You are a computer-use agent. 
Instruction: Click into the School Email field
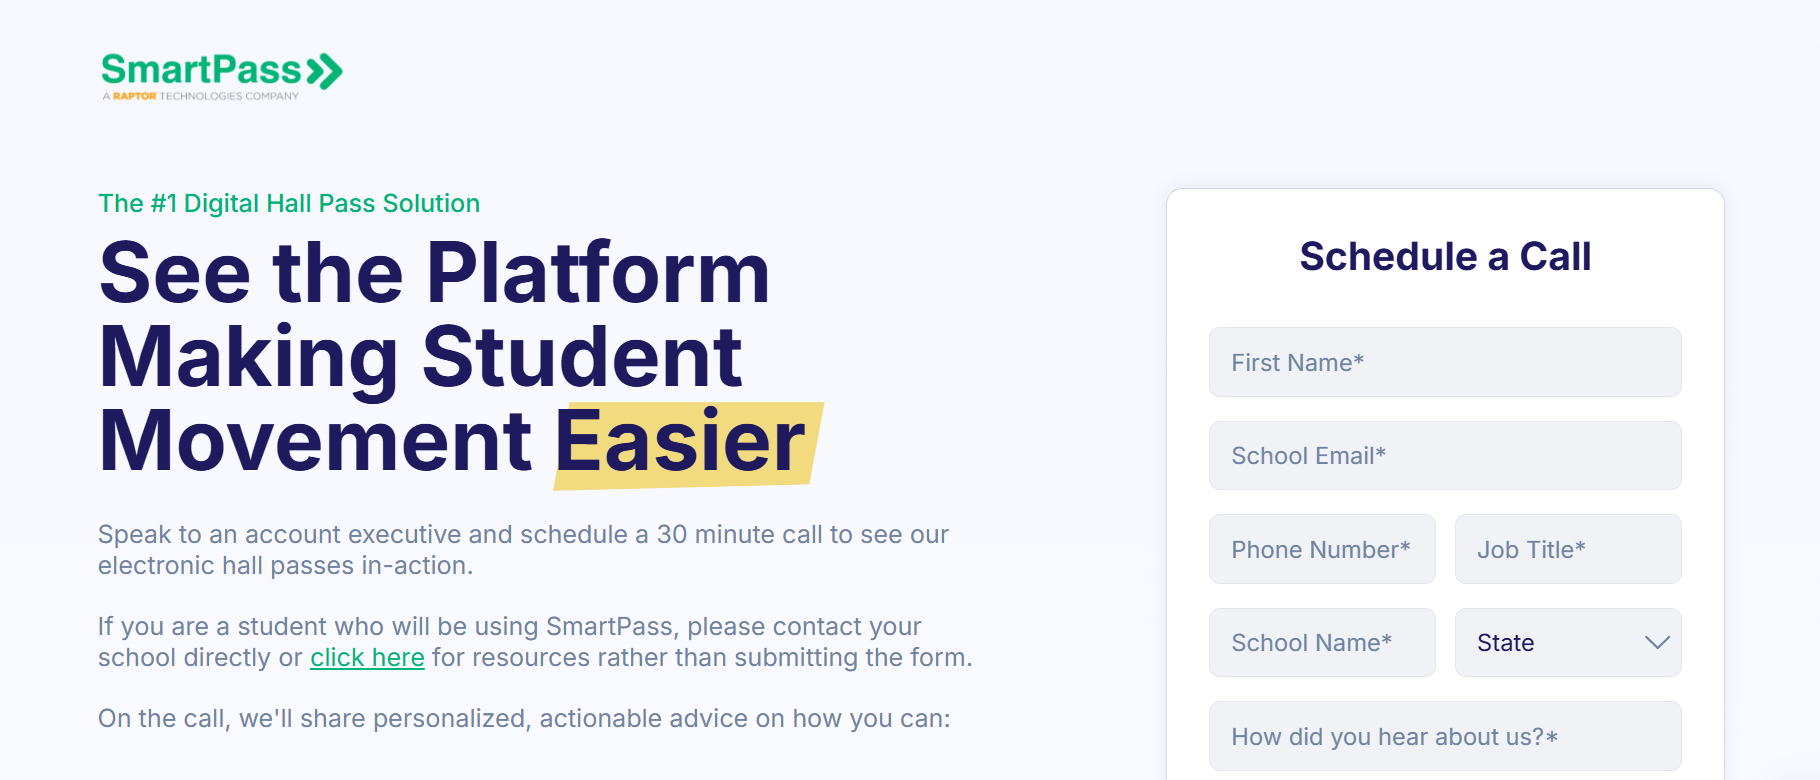1444,456
